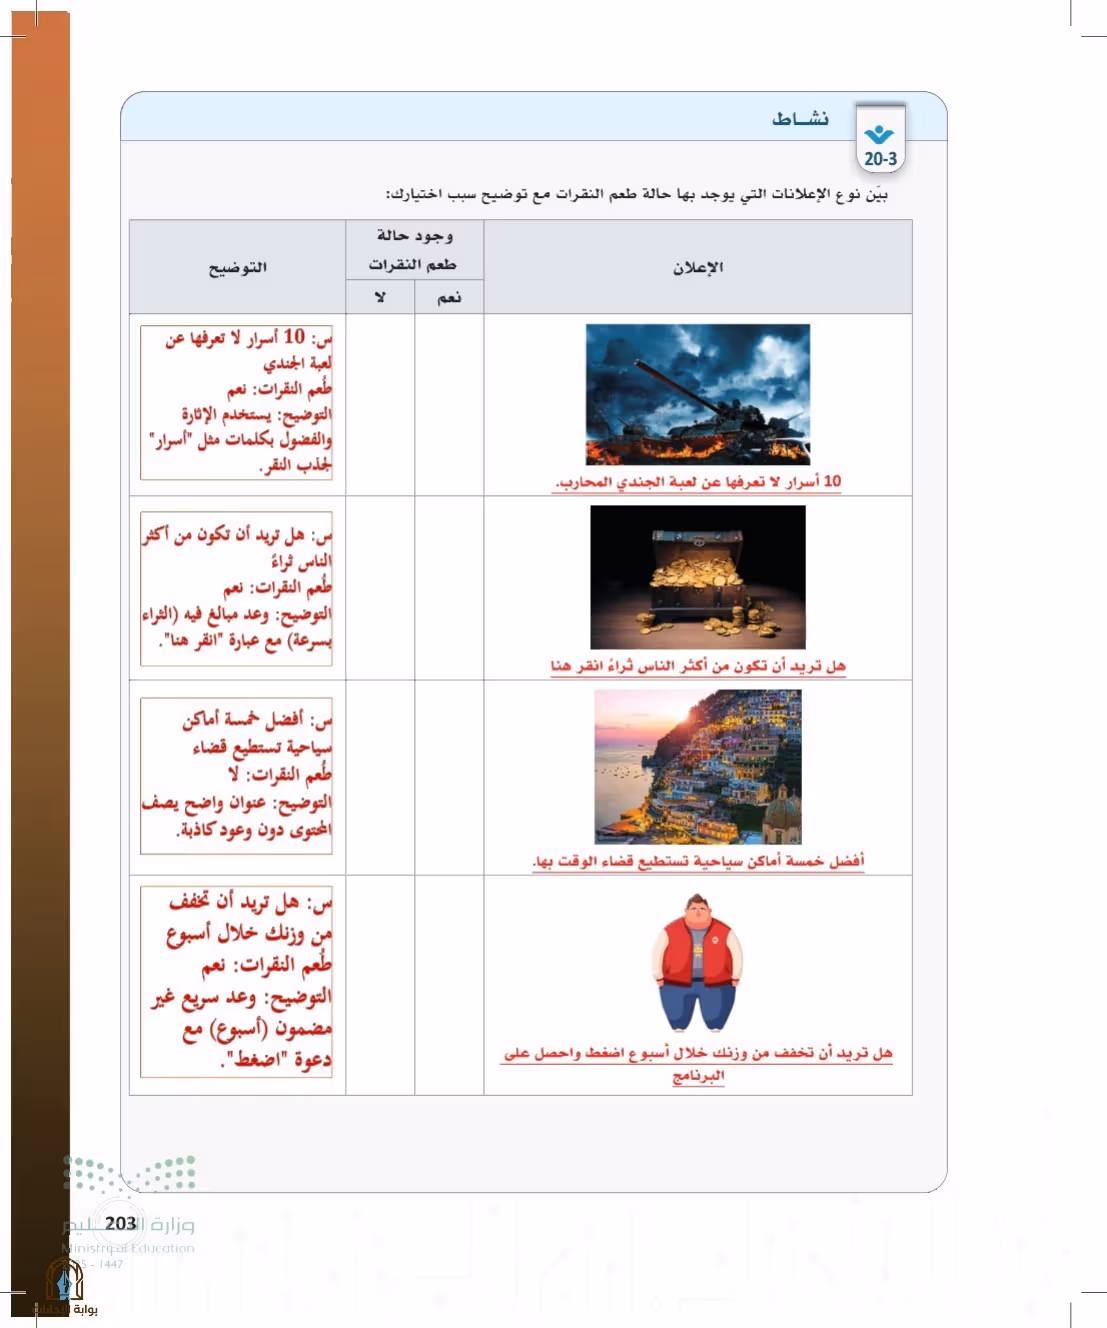
Task: Open the 'أكثر الناس ثراء انقر هنا' link
Action: pos(698,666)
